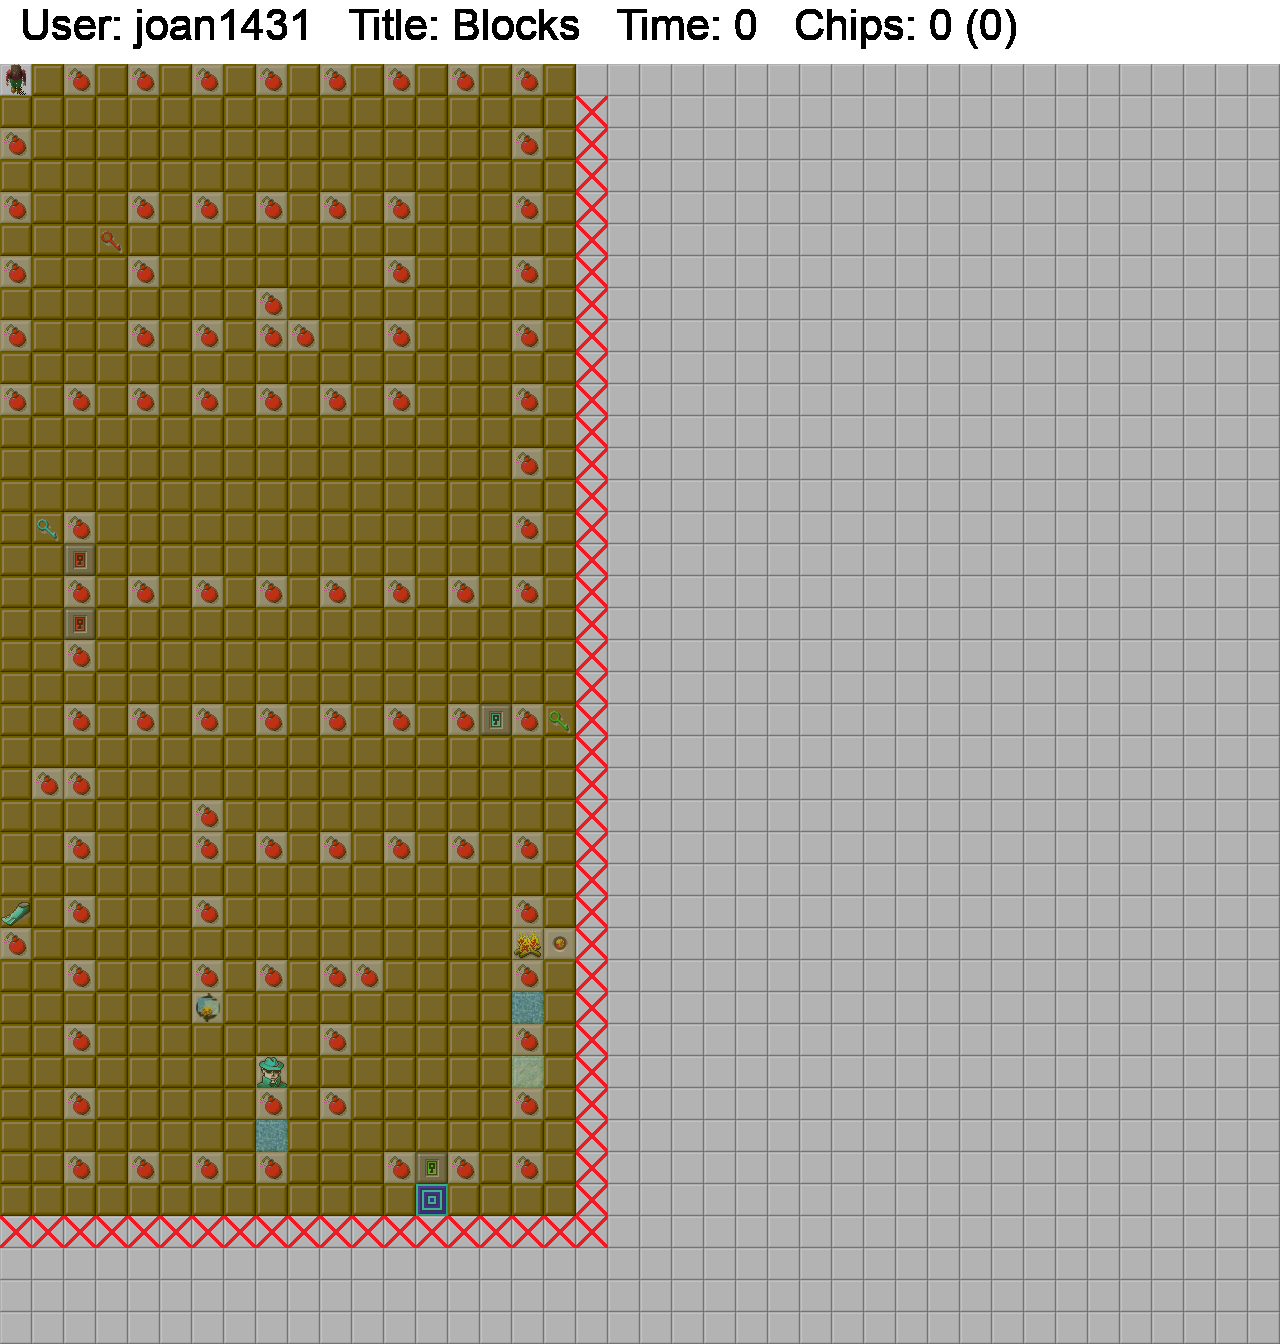Screen dimensions: 1280x1344
Task: Click the round brown button tile
Action: tap(560, 944)
